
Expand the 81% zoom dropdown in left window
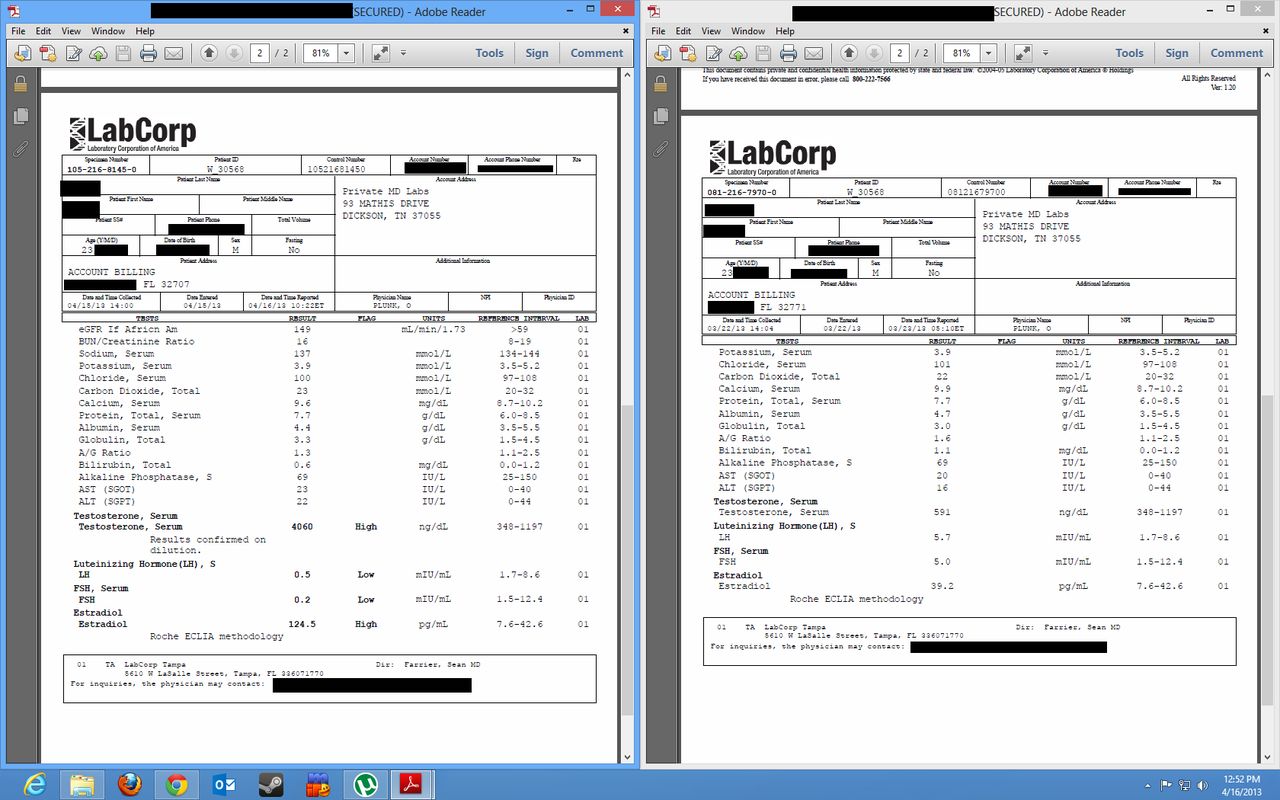347,53
